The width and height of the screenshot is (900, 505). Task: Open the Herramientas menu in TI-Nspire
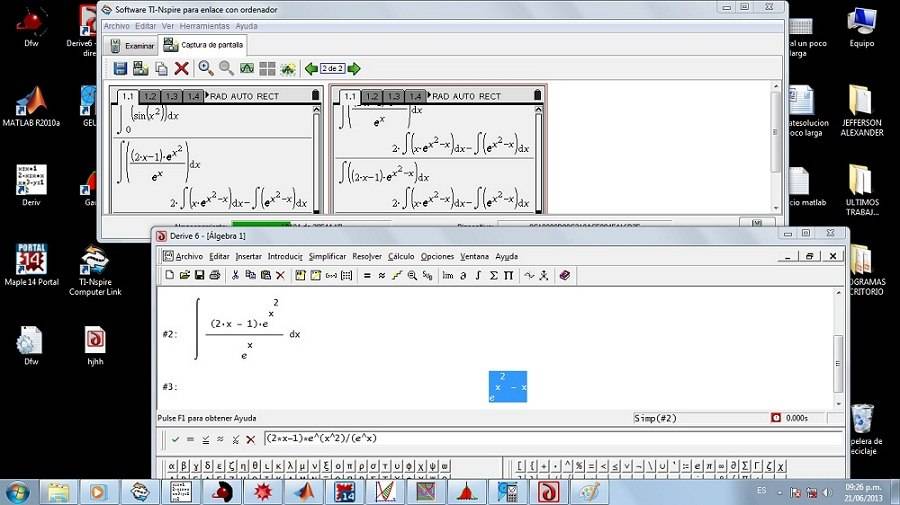[204, 25]
